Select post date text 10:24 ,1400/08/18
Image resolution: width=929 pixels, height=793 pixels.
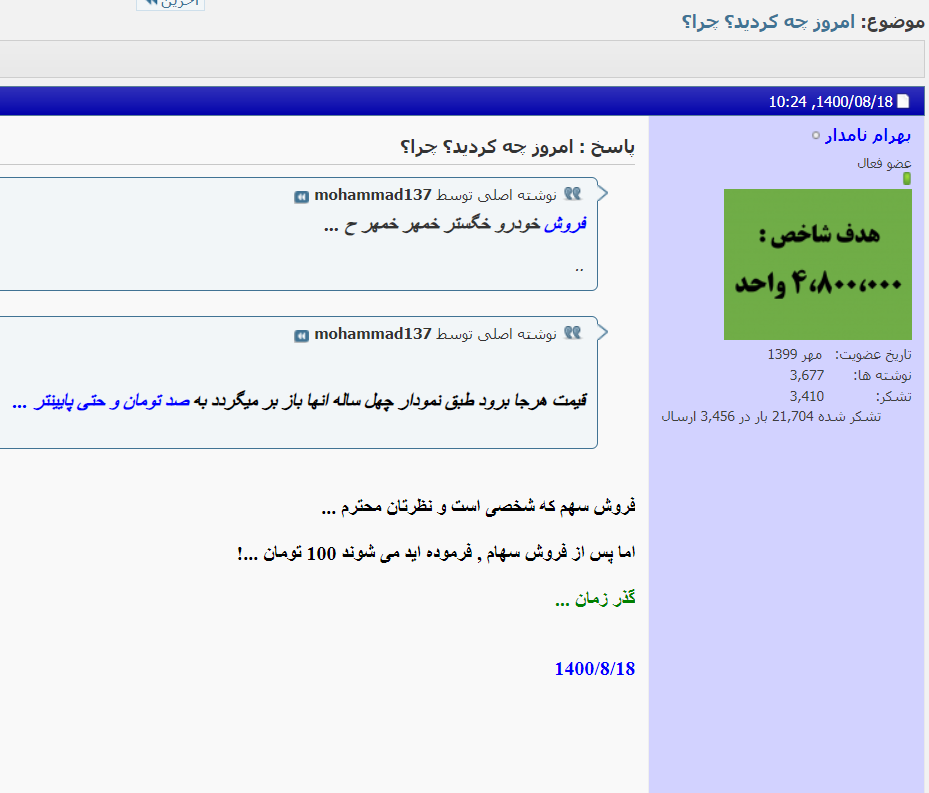831,102
